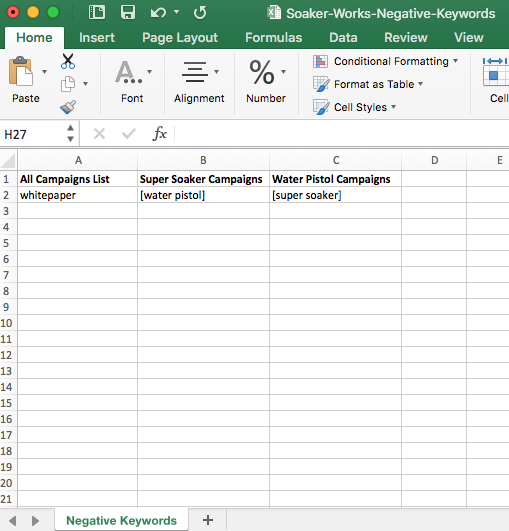Open the Conditional Formatting dropdown arrow
The height and width of the screenshot is (531, 509).
(455, 61)
